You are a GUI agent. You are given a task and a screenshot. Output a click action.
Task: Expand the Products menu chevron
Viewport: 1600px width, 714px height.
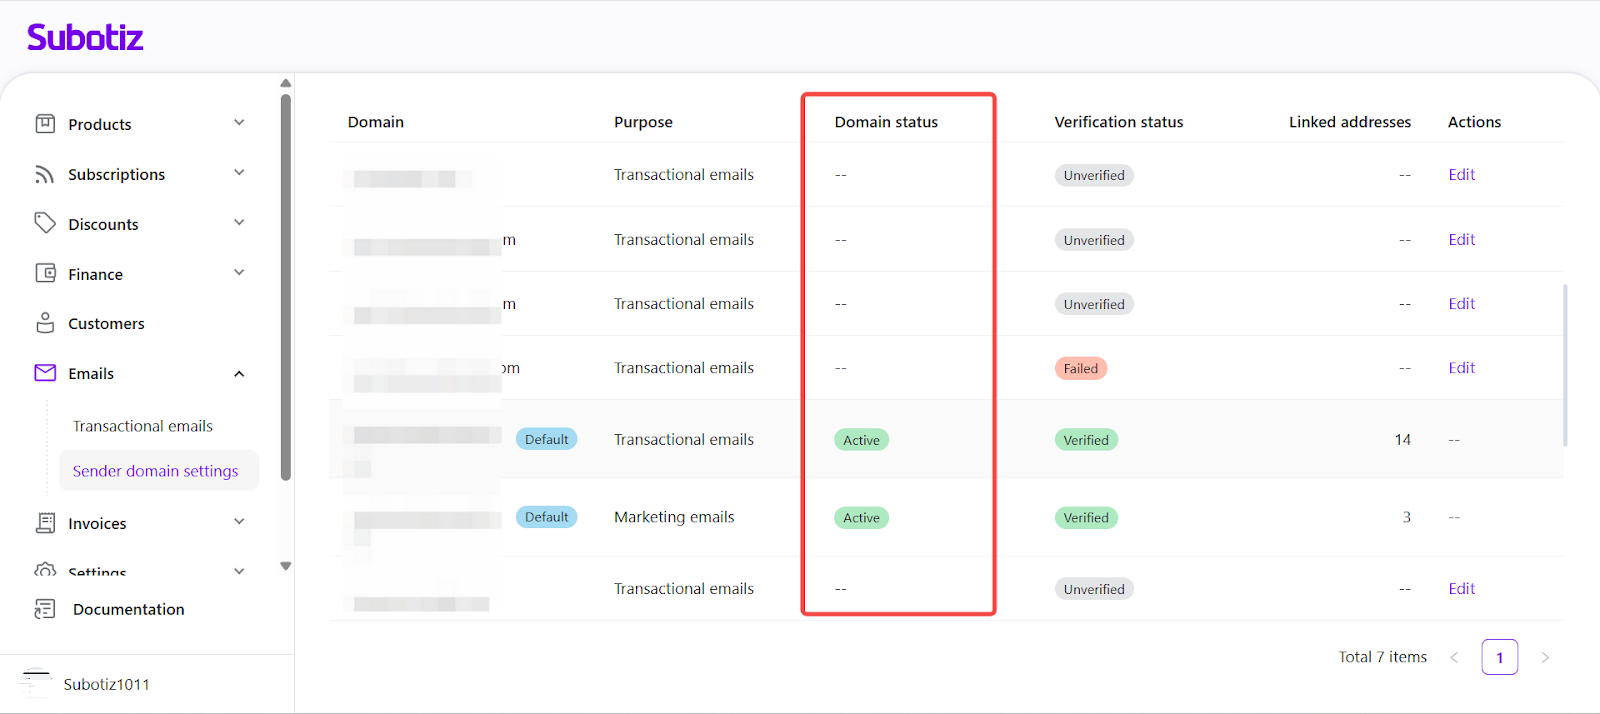239,123
